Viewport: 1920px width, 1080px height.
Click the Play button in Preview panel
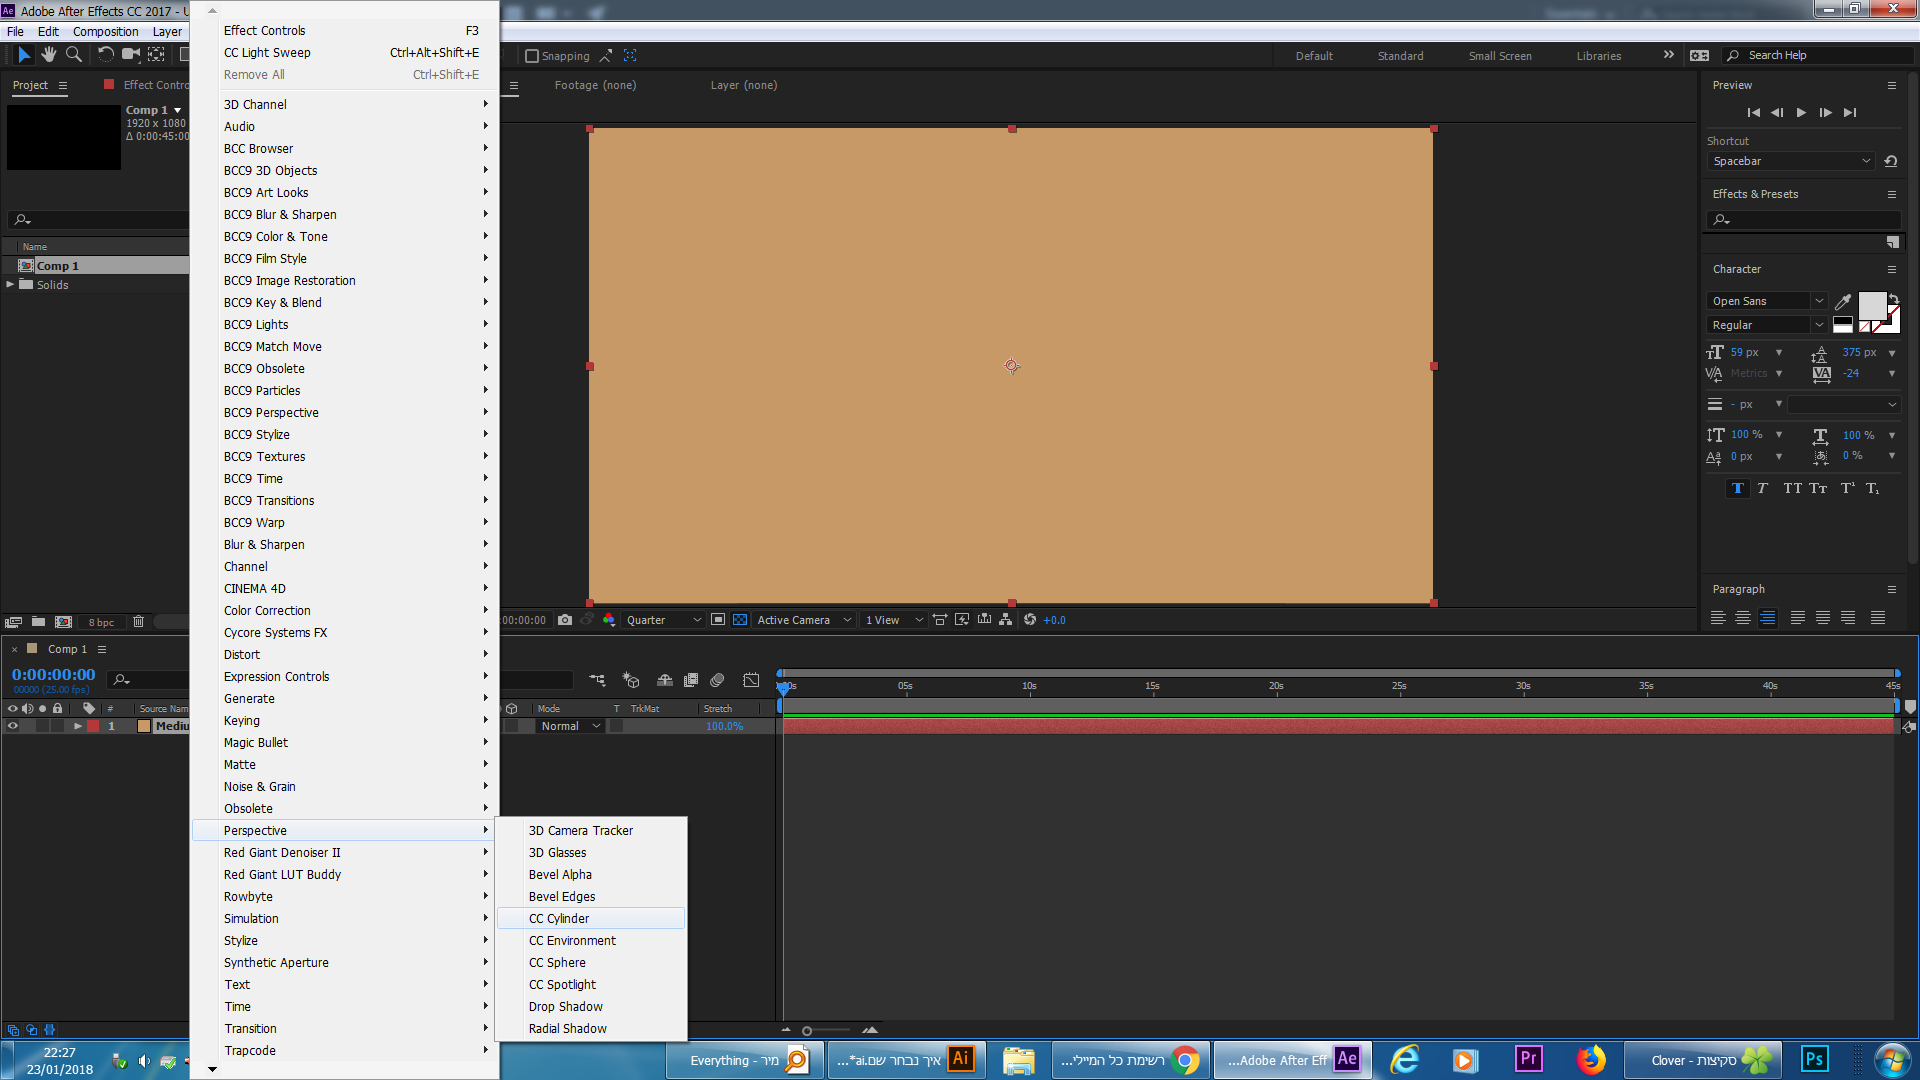coord(1801,113)
